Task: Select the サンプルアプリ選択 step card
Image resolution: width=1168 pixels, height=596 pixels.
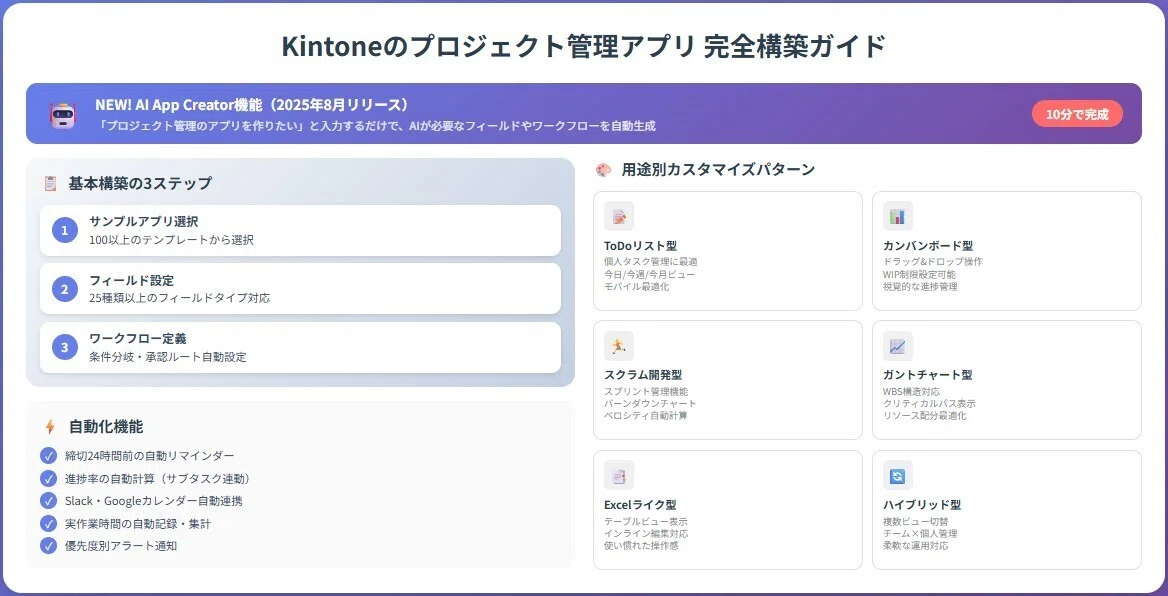Action: [300, 231]
